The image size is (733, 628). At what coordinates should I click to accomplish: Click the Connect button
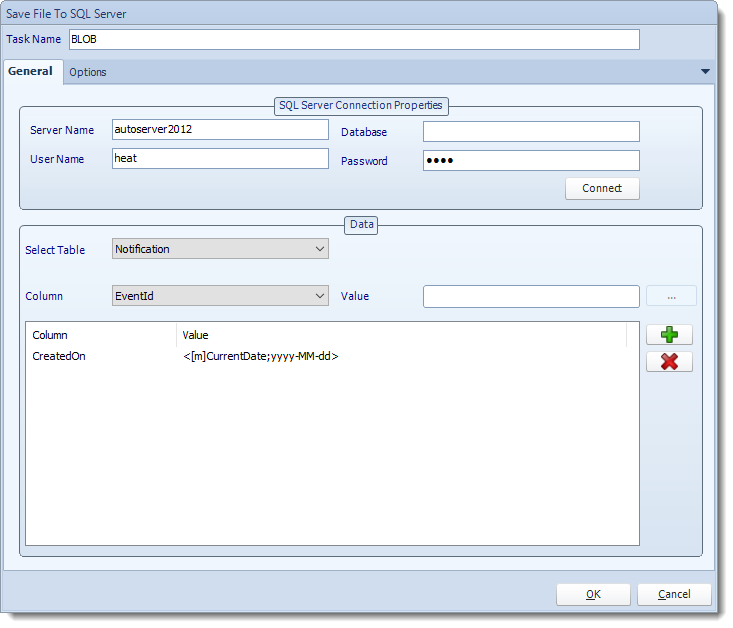[x=602, y=188]
